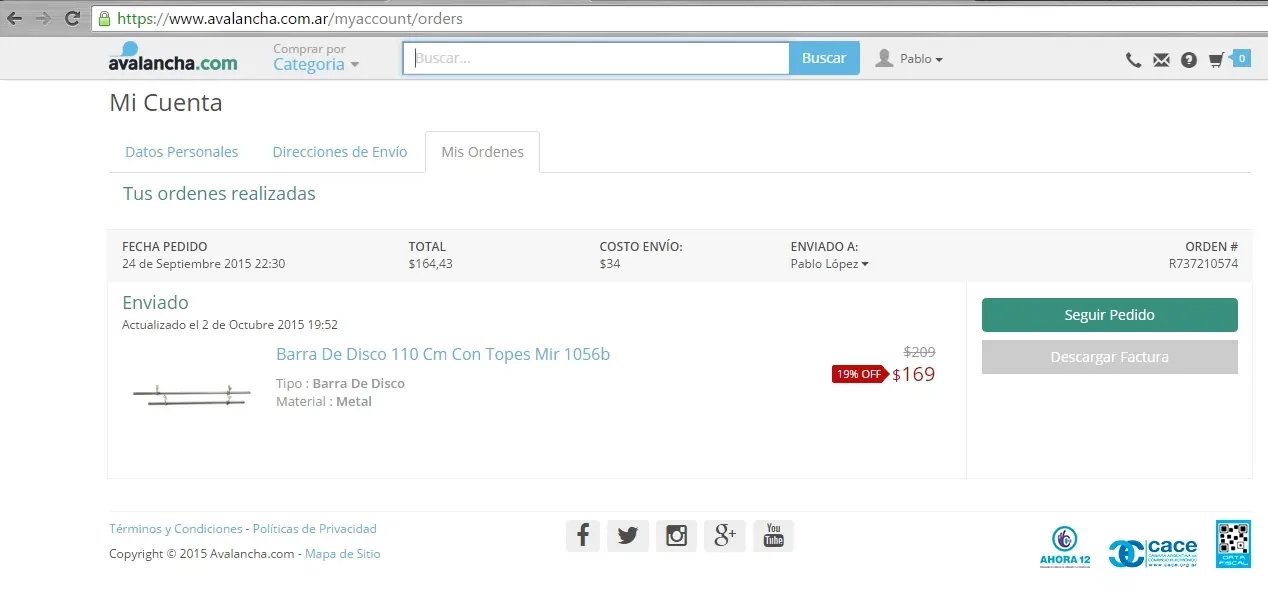Open the shopping cart icon
1268x594 pixels.
[x=1216, y=60]
